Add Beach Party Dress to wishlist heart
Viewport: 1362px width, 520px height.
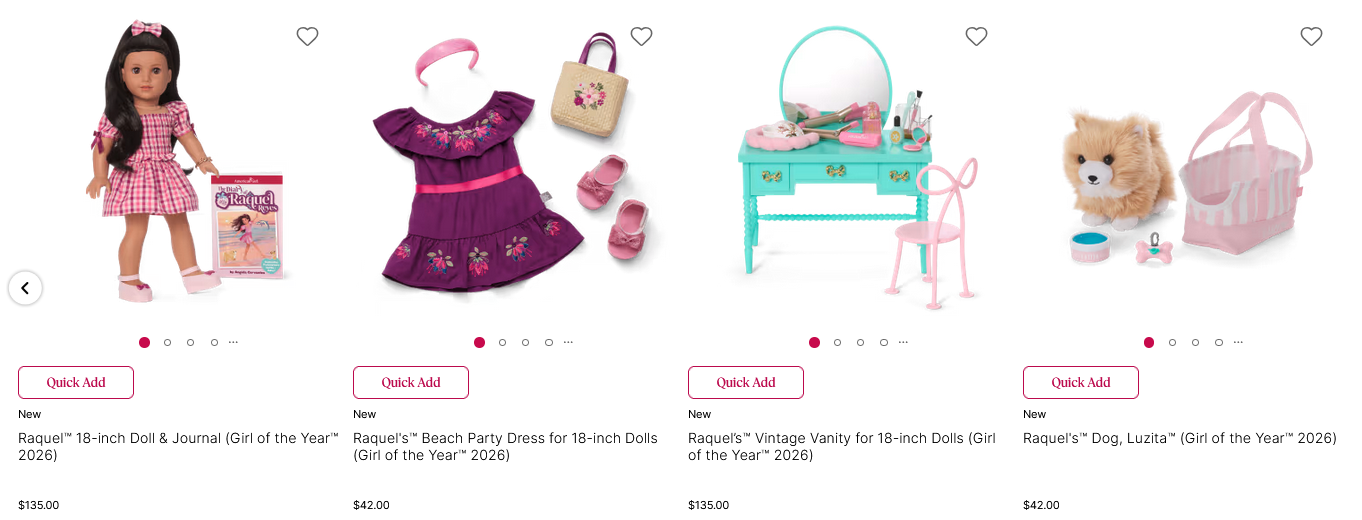(641, 36)
